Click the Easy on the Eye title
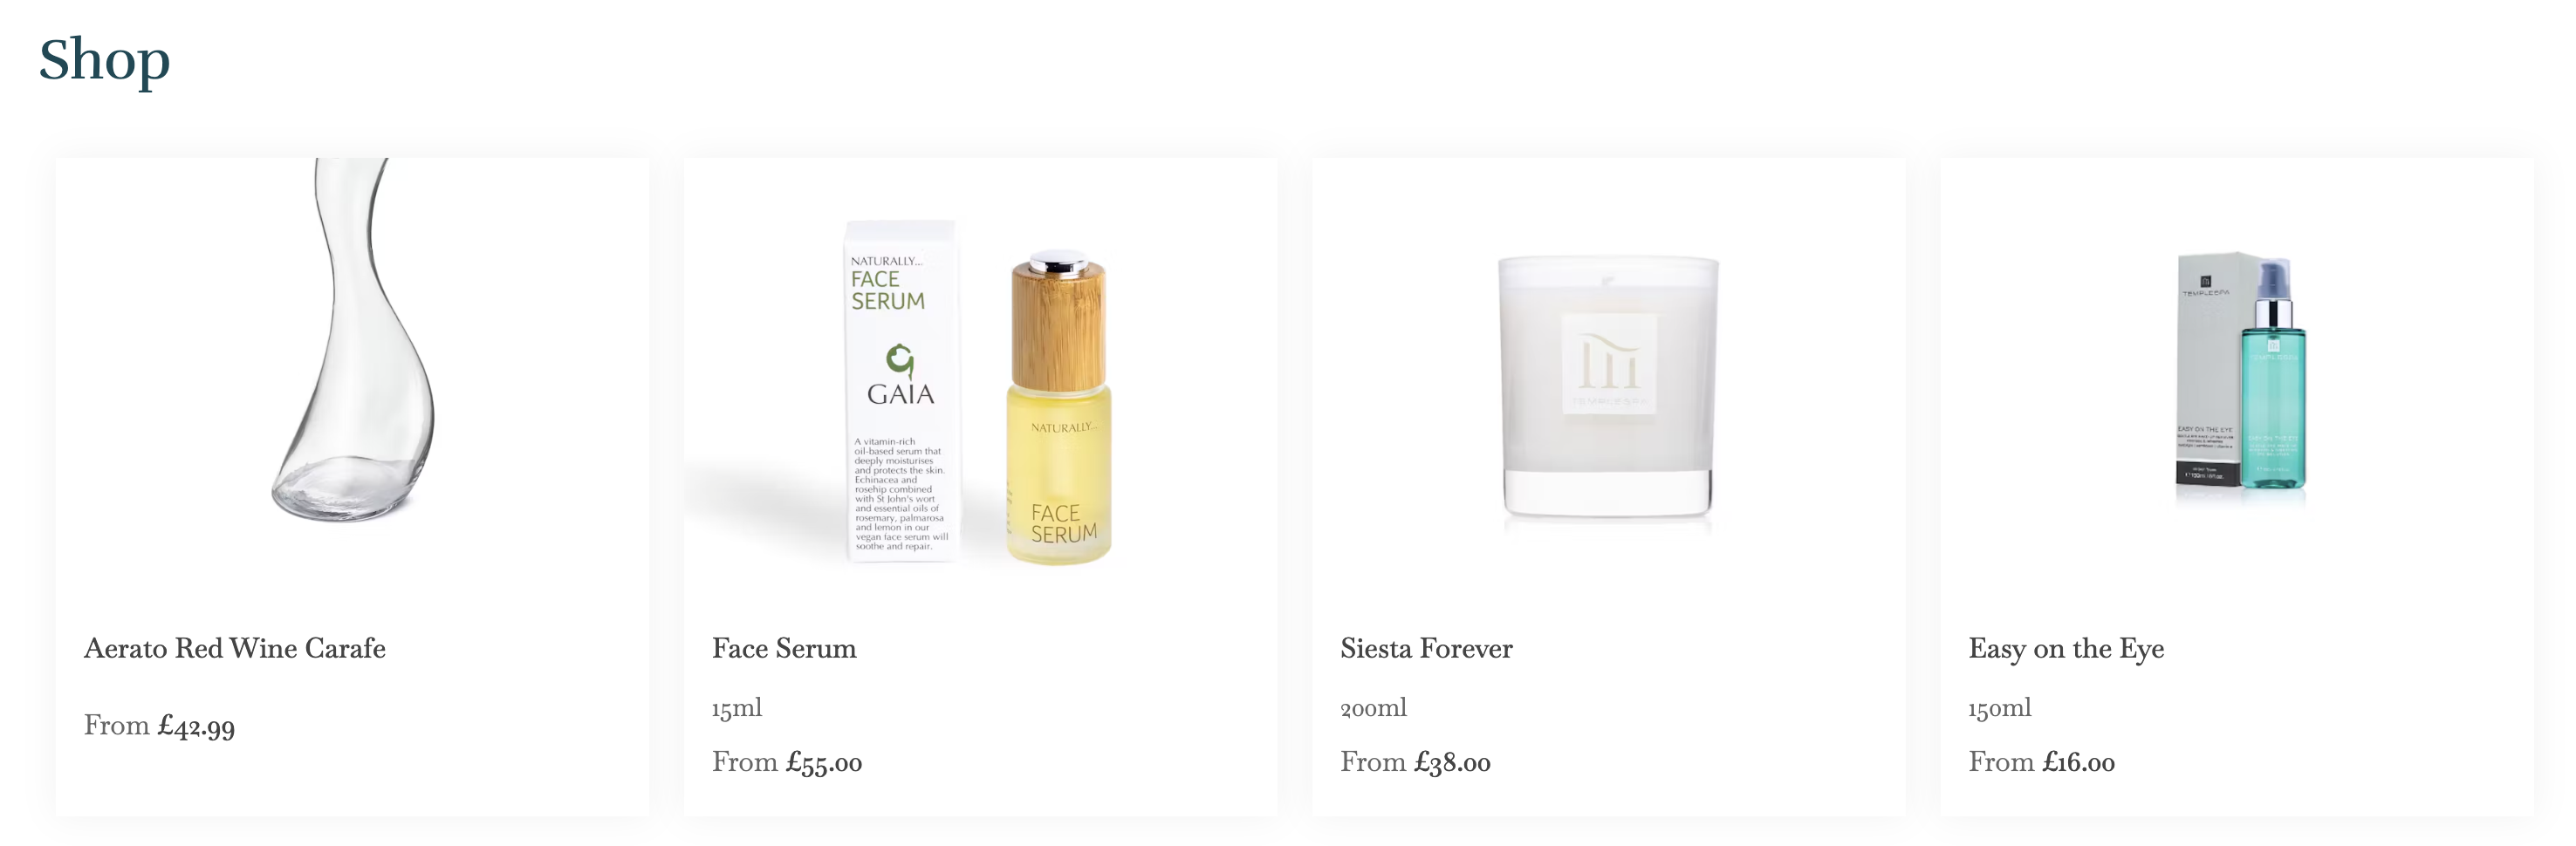The height and width of the screenshot is (846, 2576). pos(2066,650)
